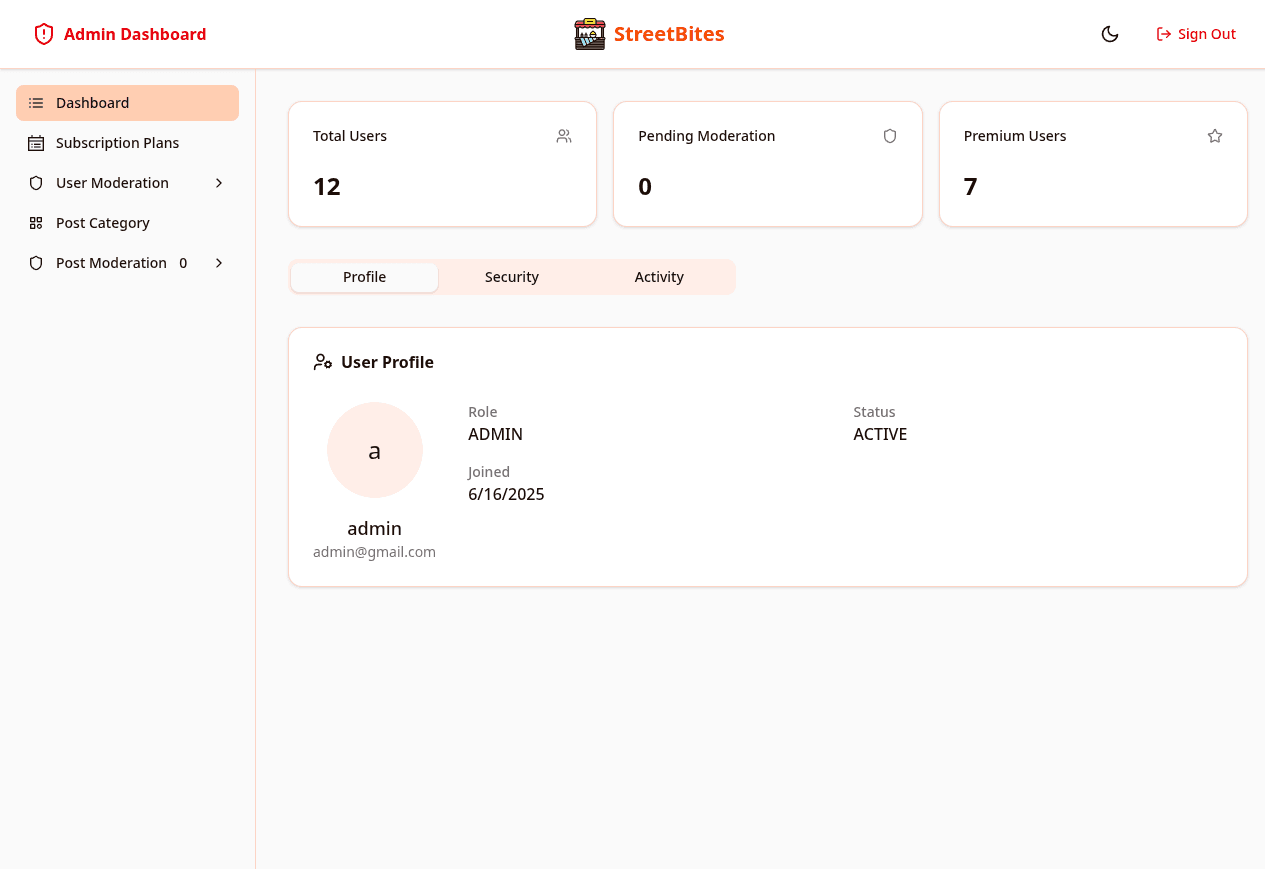Open Post Moderation in the sidebar
This screenshot has width=1265, height=869.
point(127,263)
